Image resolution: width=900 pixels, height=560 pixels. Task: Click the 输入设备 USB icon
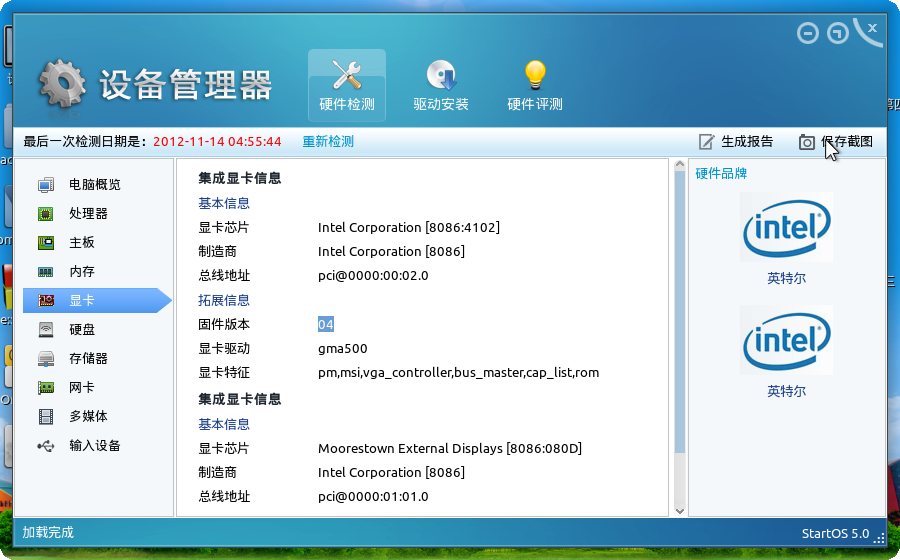(46, 446)
